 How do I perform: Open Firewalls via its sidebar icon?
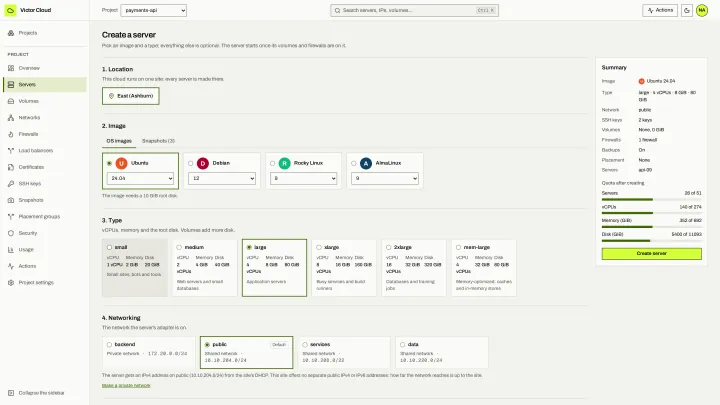pyautogui.click(x=11, y=134)
